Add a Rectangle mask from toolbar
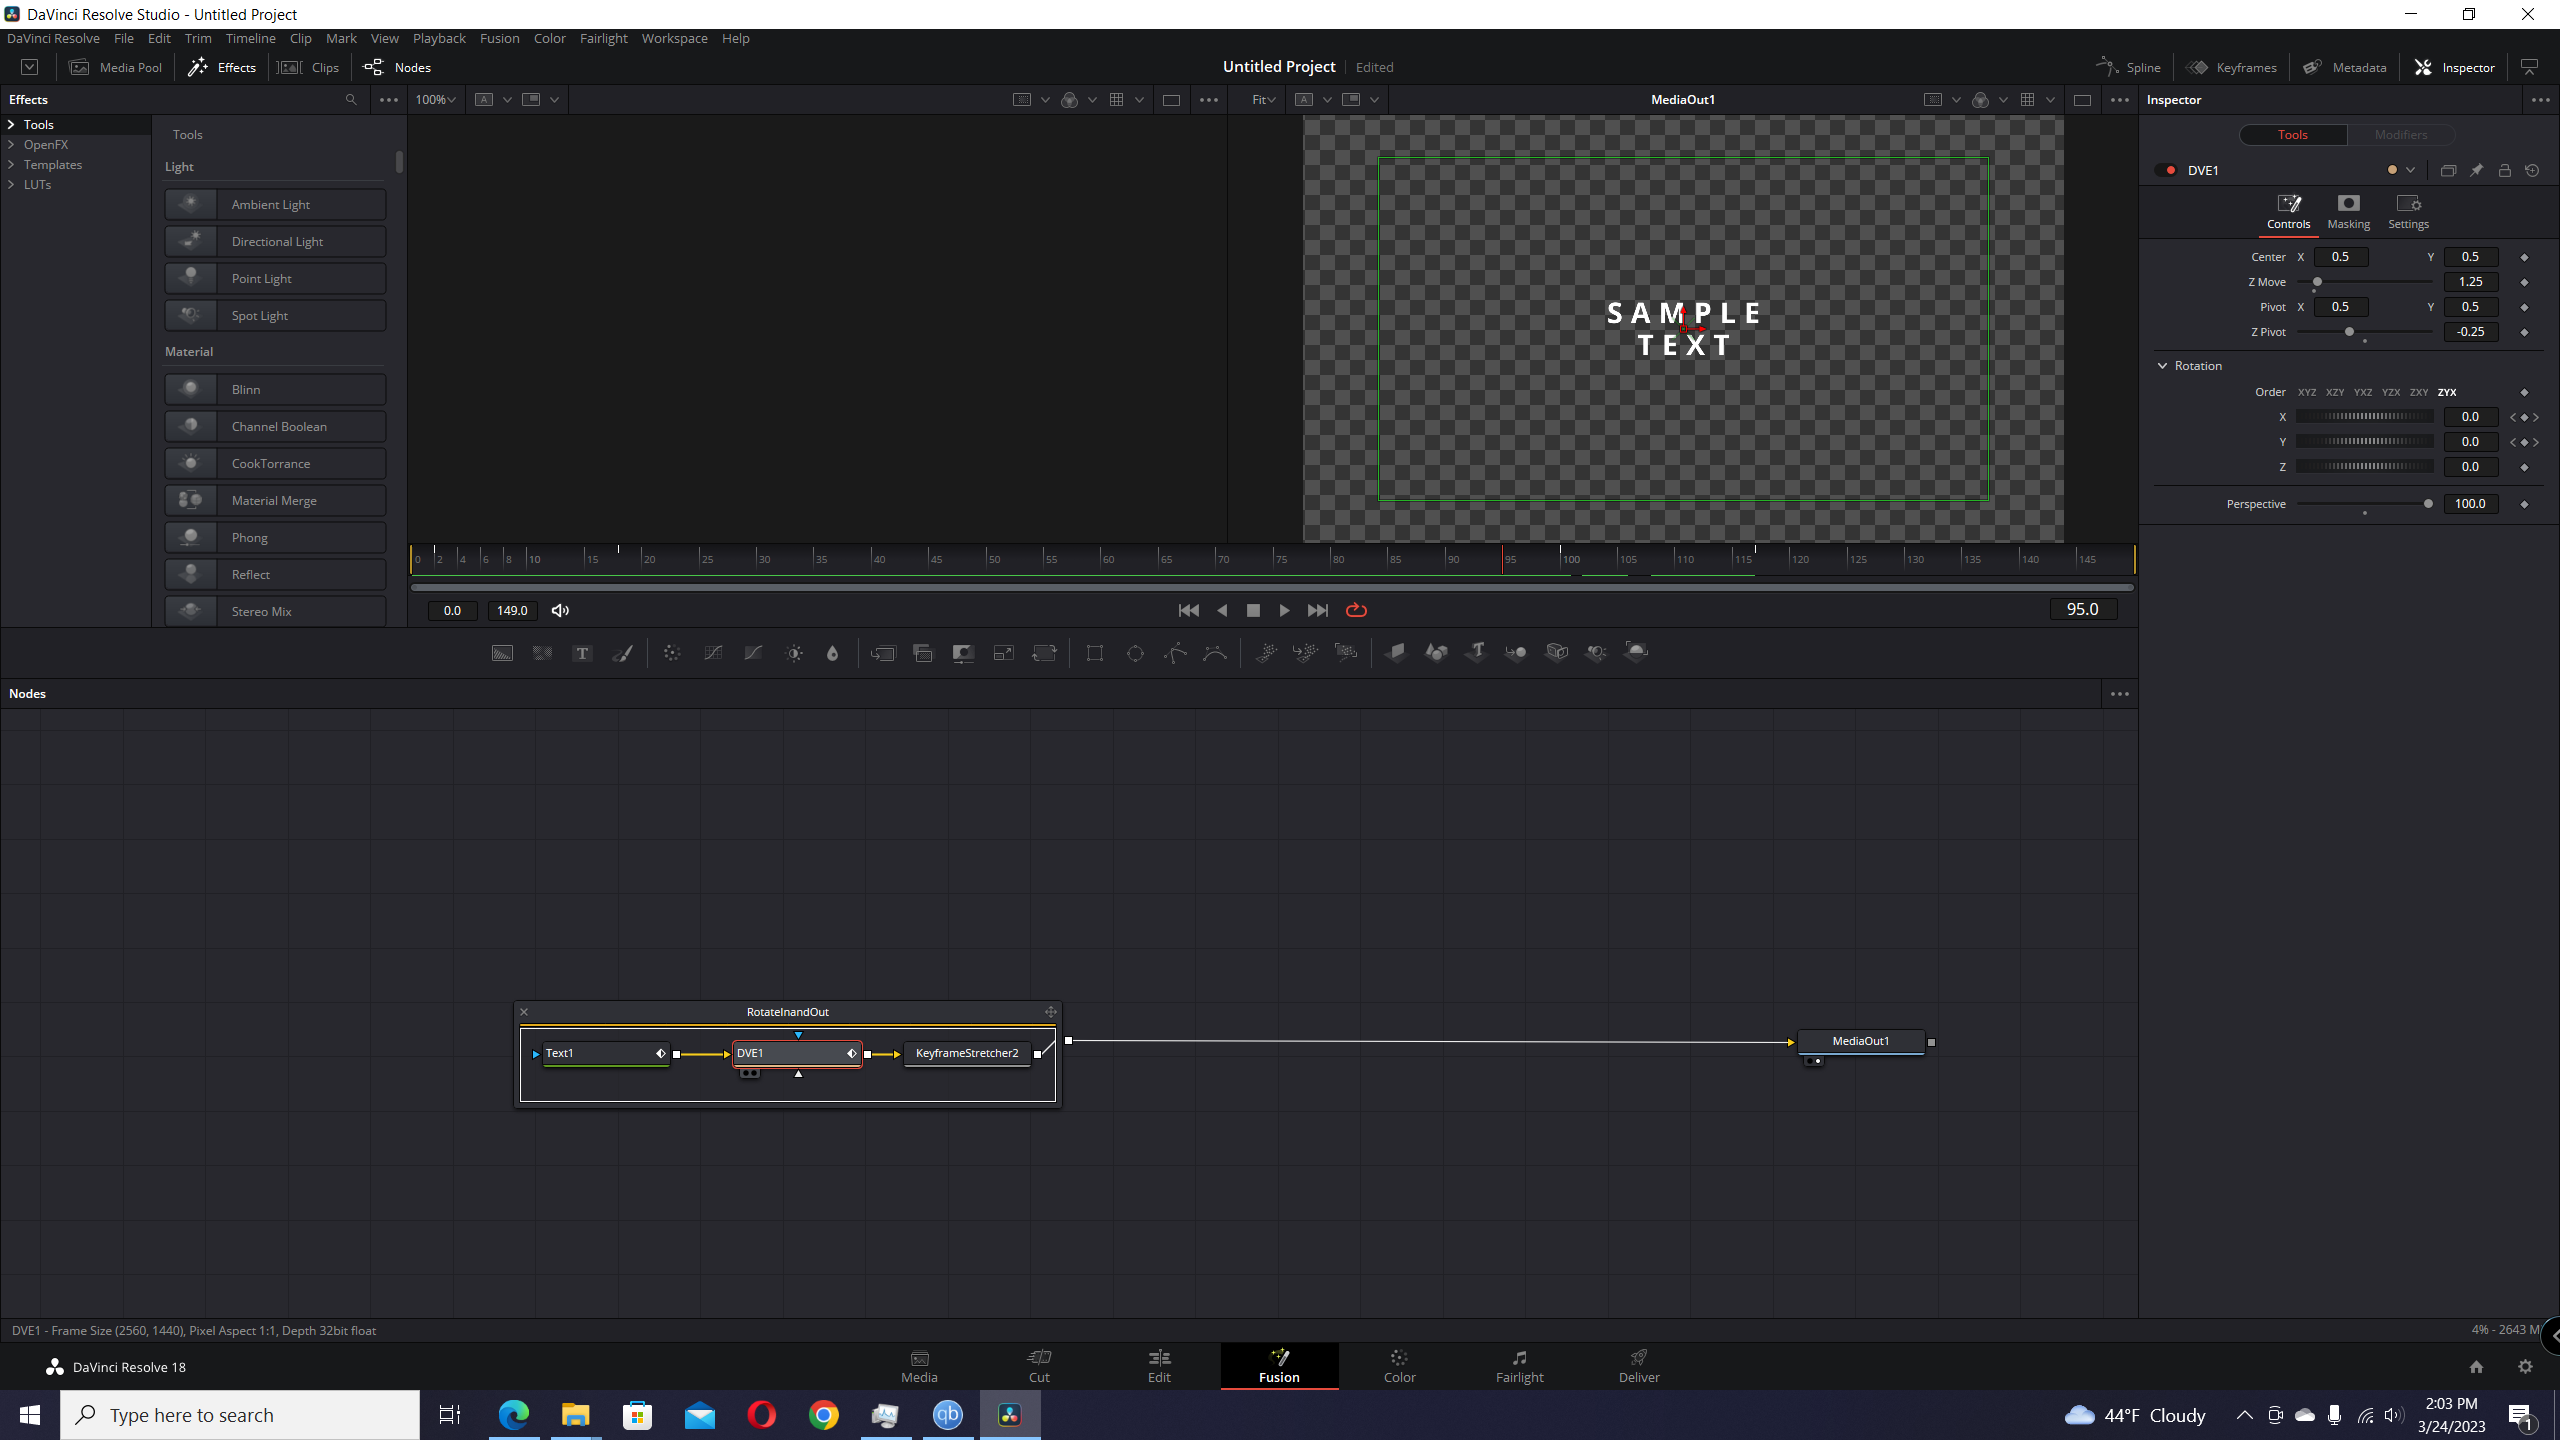This screenshot has width=2560, height=1440. click(1095, 653)
